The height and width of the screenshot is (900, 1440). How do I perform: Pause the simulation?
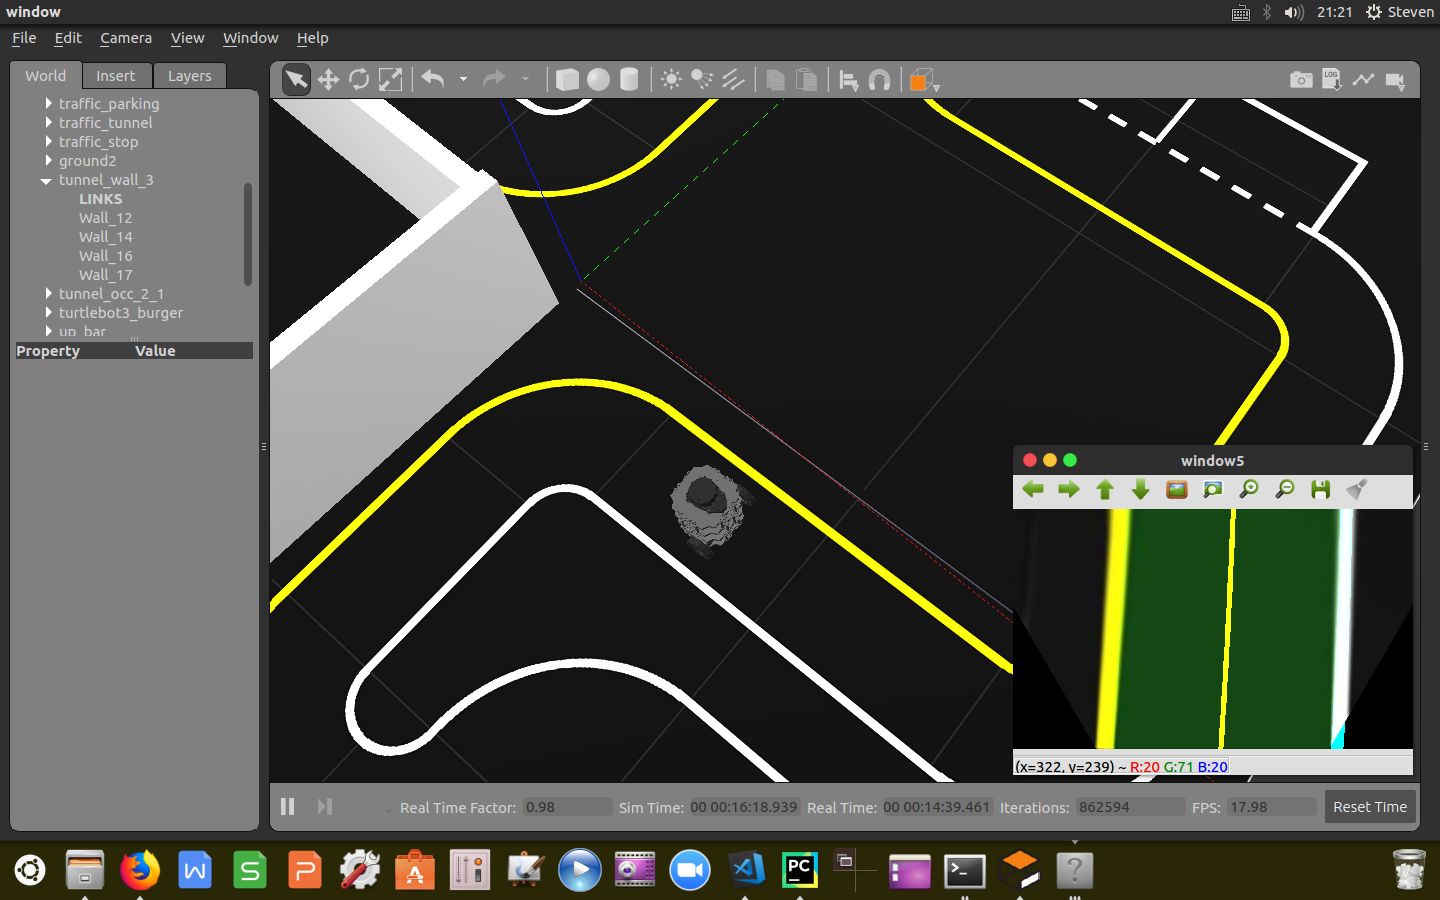(x=288, y=806)
